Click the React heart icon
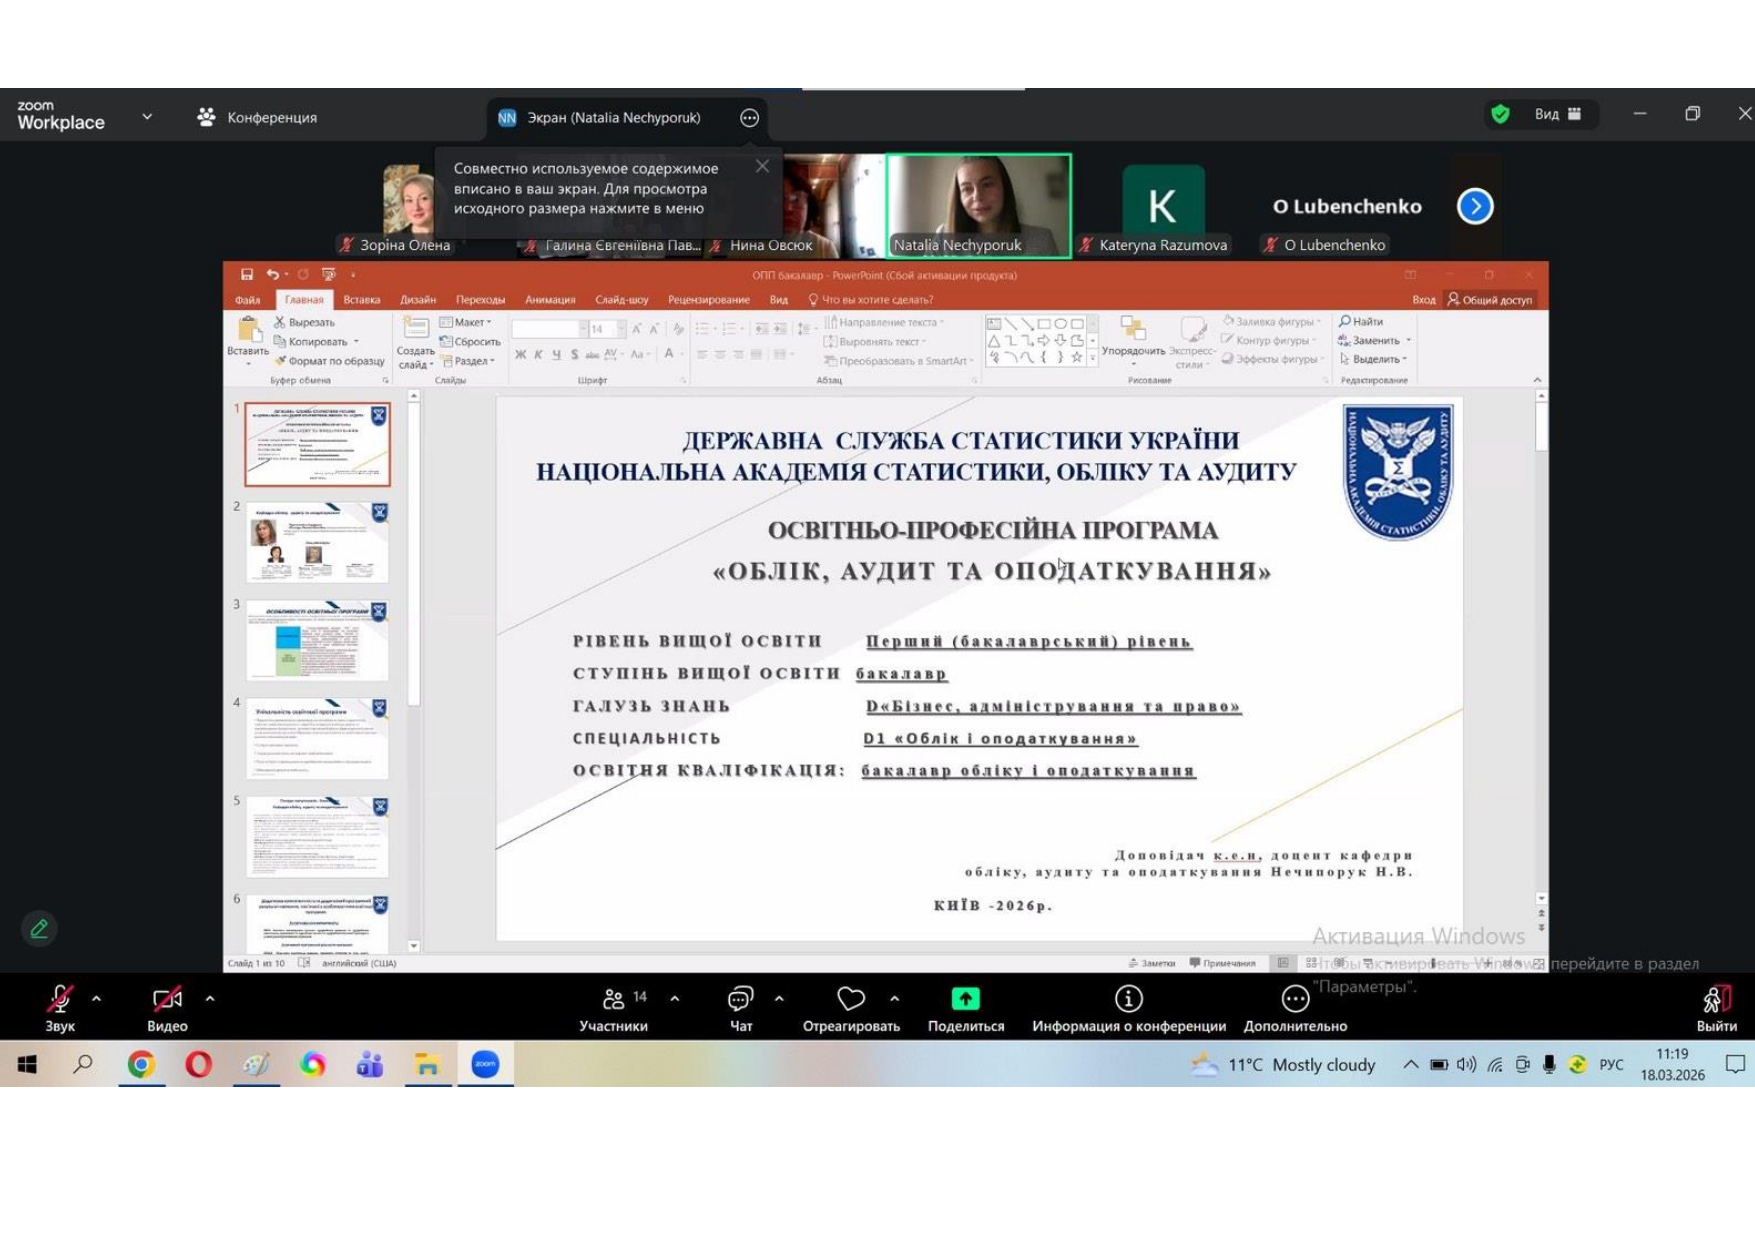The image size is (1755, 1241). point(850,999)
